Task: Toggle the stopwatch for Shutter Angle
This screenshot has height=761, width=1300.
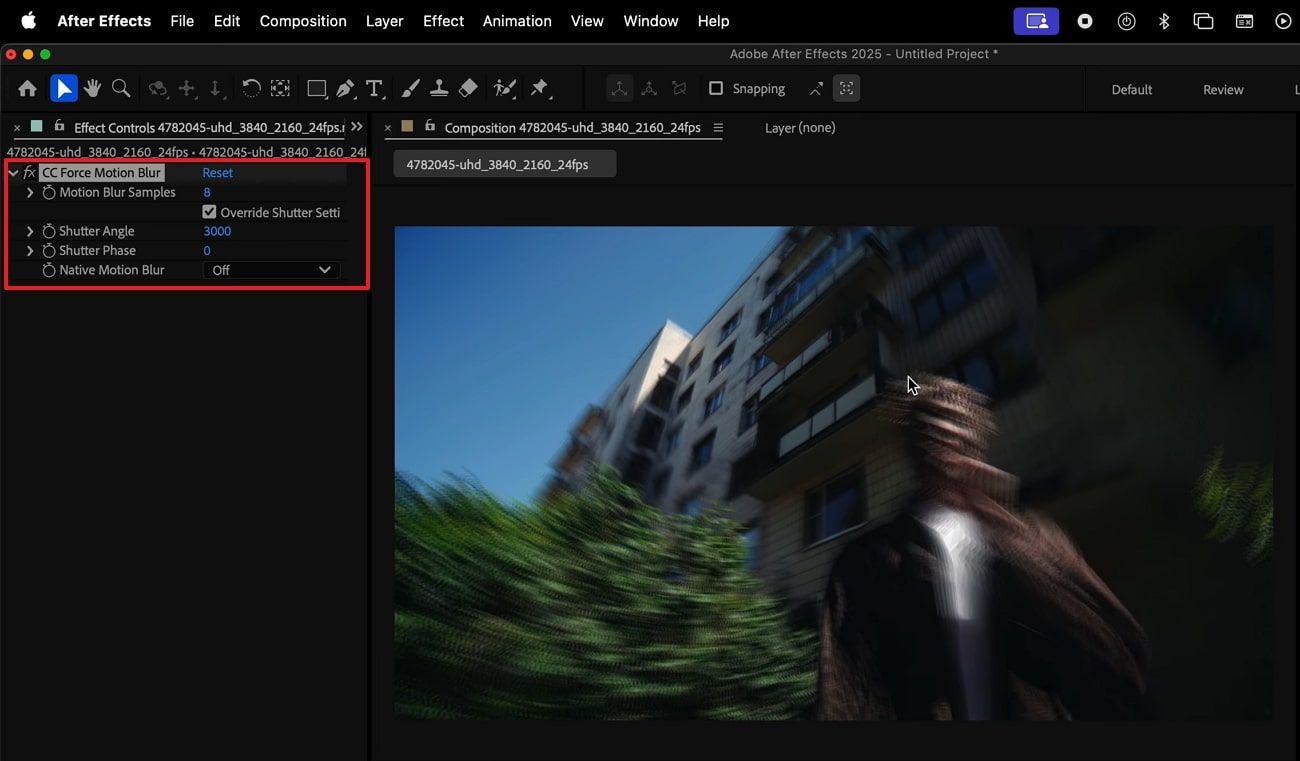Action: point(49,230)
